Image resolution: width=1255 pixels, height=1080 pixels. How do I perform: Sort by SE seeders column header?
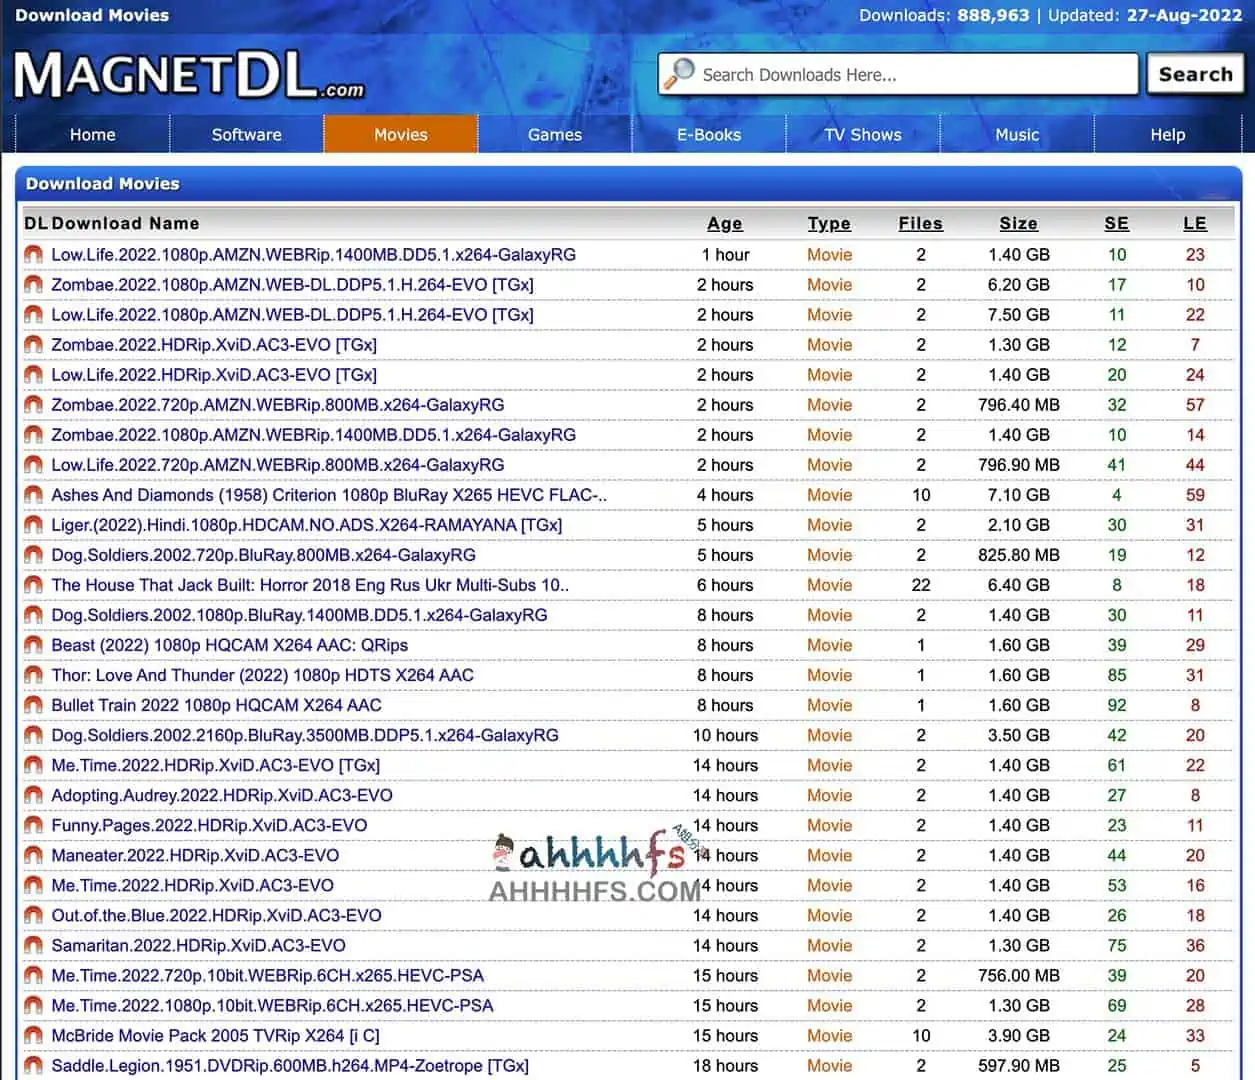[1116, 224]
